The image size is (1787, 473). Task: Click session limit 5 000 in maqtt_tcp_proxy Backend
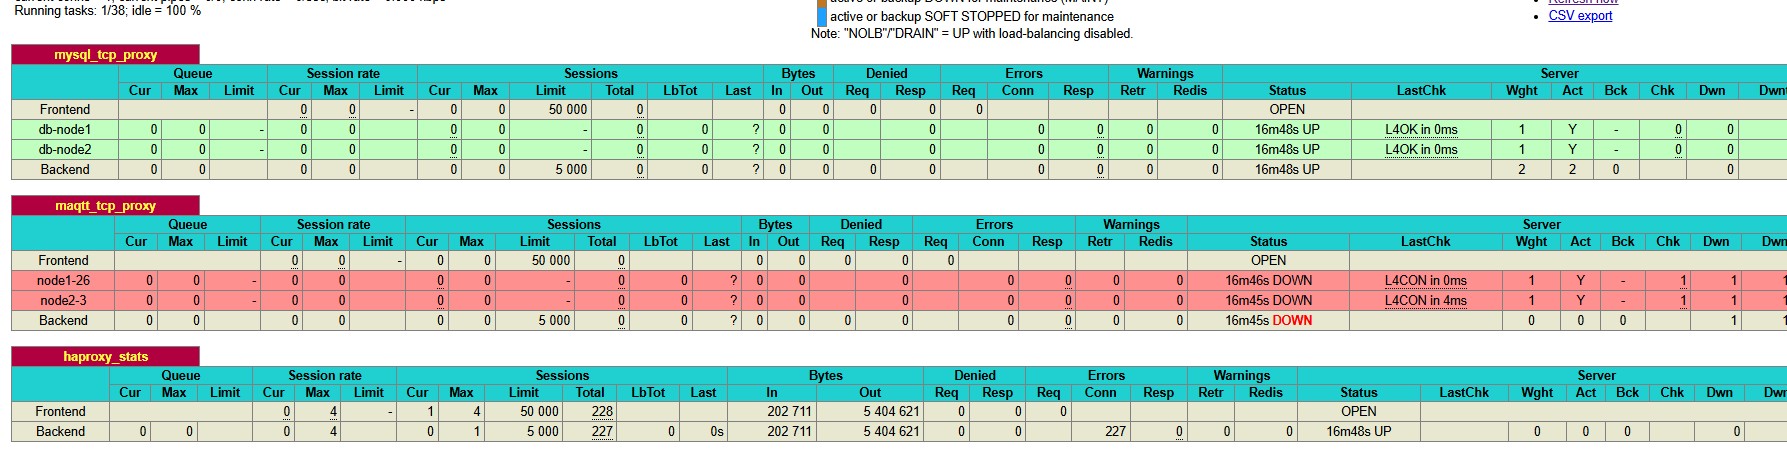pyautogui.click(x=554, y=321)
